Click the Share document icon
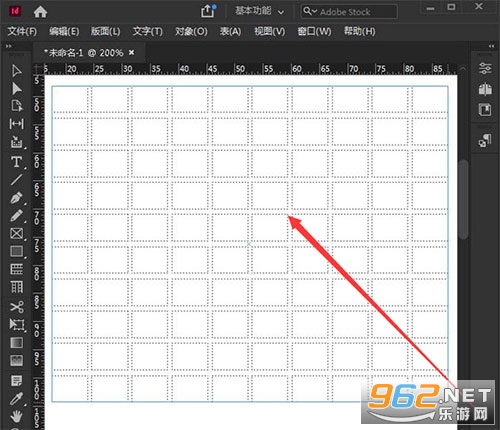Screen dimensions: 500x430 [208, 11]
